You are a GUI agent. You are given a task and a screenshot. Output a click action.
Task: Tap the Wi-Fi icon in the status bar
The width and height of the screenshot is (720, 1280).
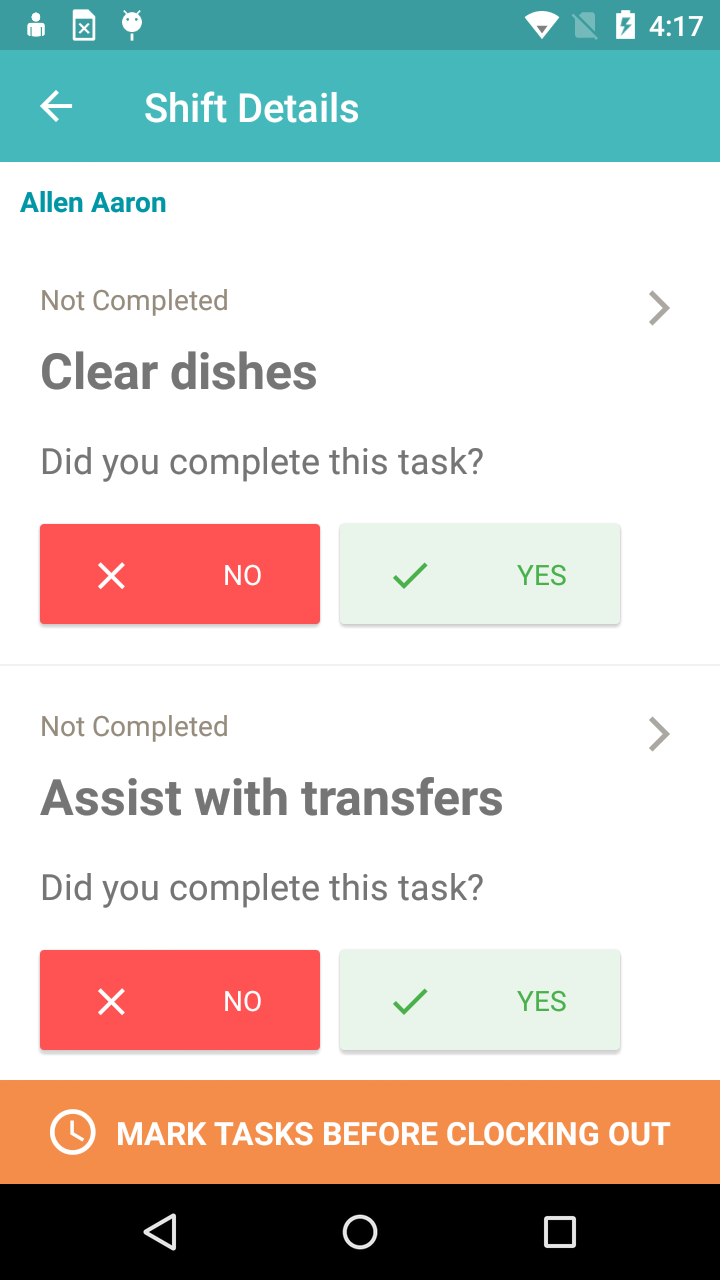[x=541, y=25]
